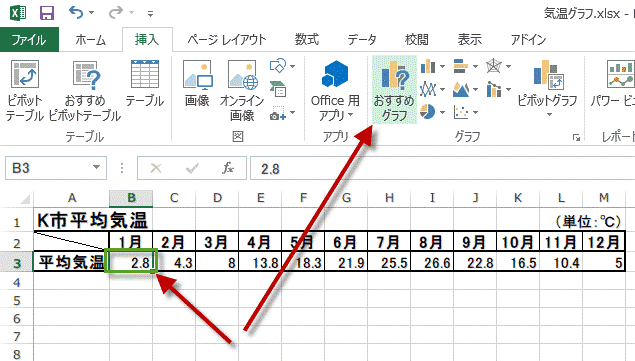Screen dimensions: 635x361
Task: Click the Insert Function fx button
Action: click(x=228, y=168)
